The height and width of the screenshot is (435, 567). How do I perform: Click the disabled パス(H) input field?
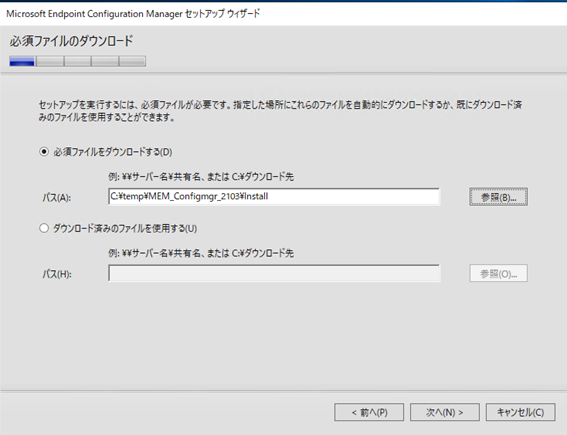point(274,273)
